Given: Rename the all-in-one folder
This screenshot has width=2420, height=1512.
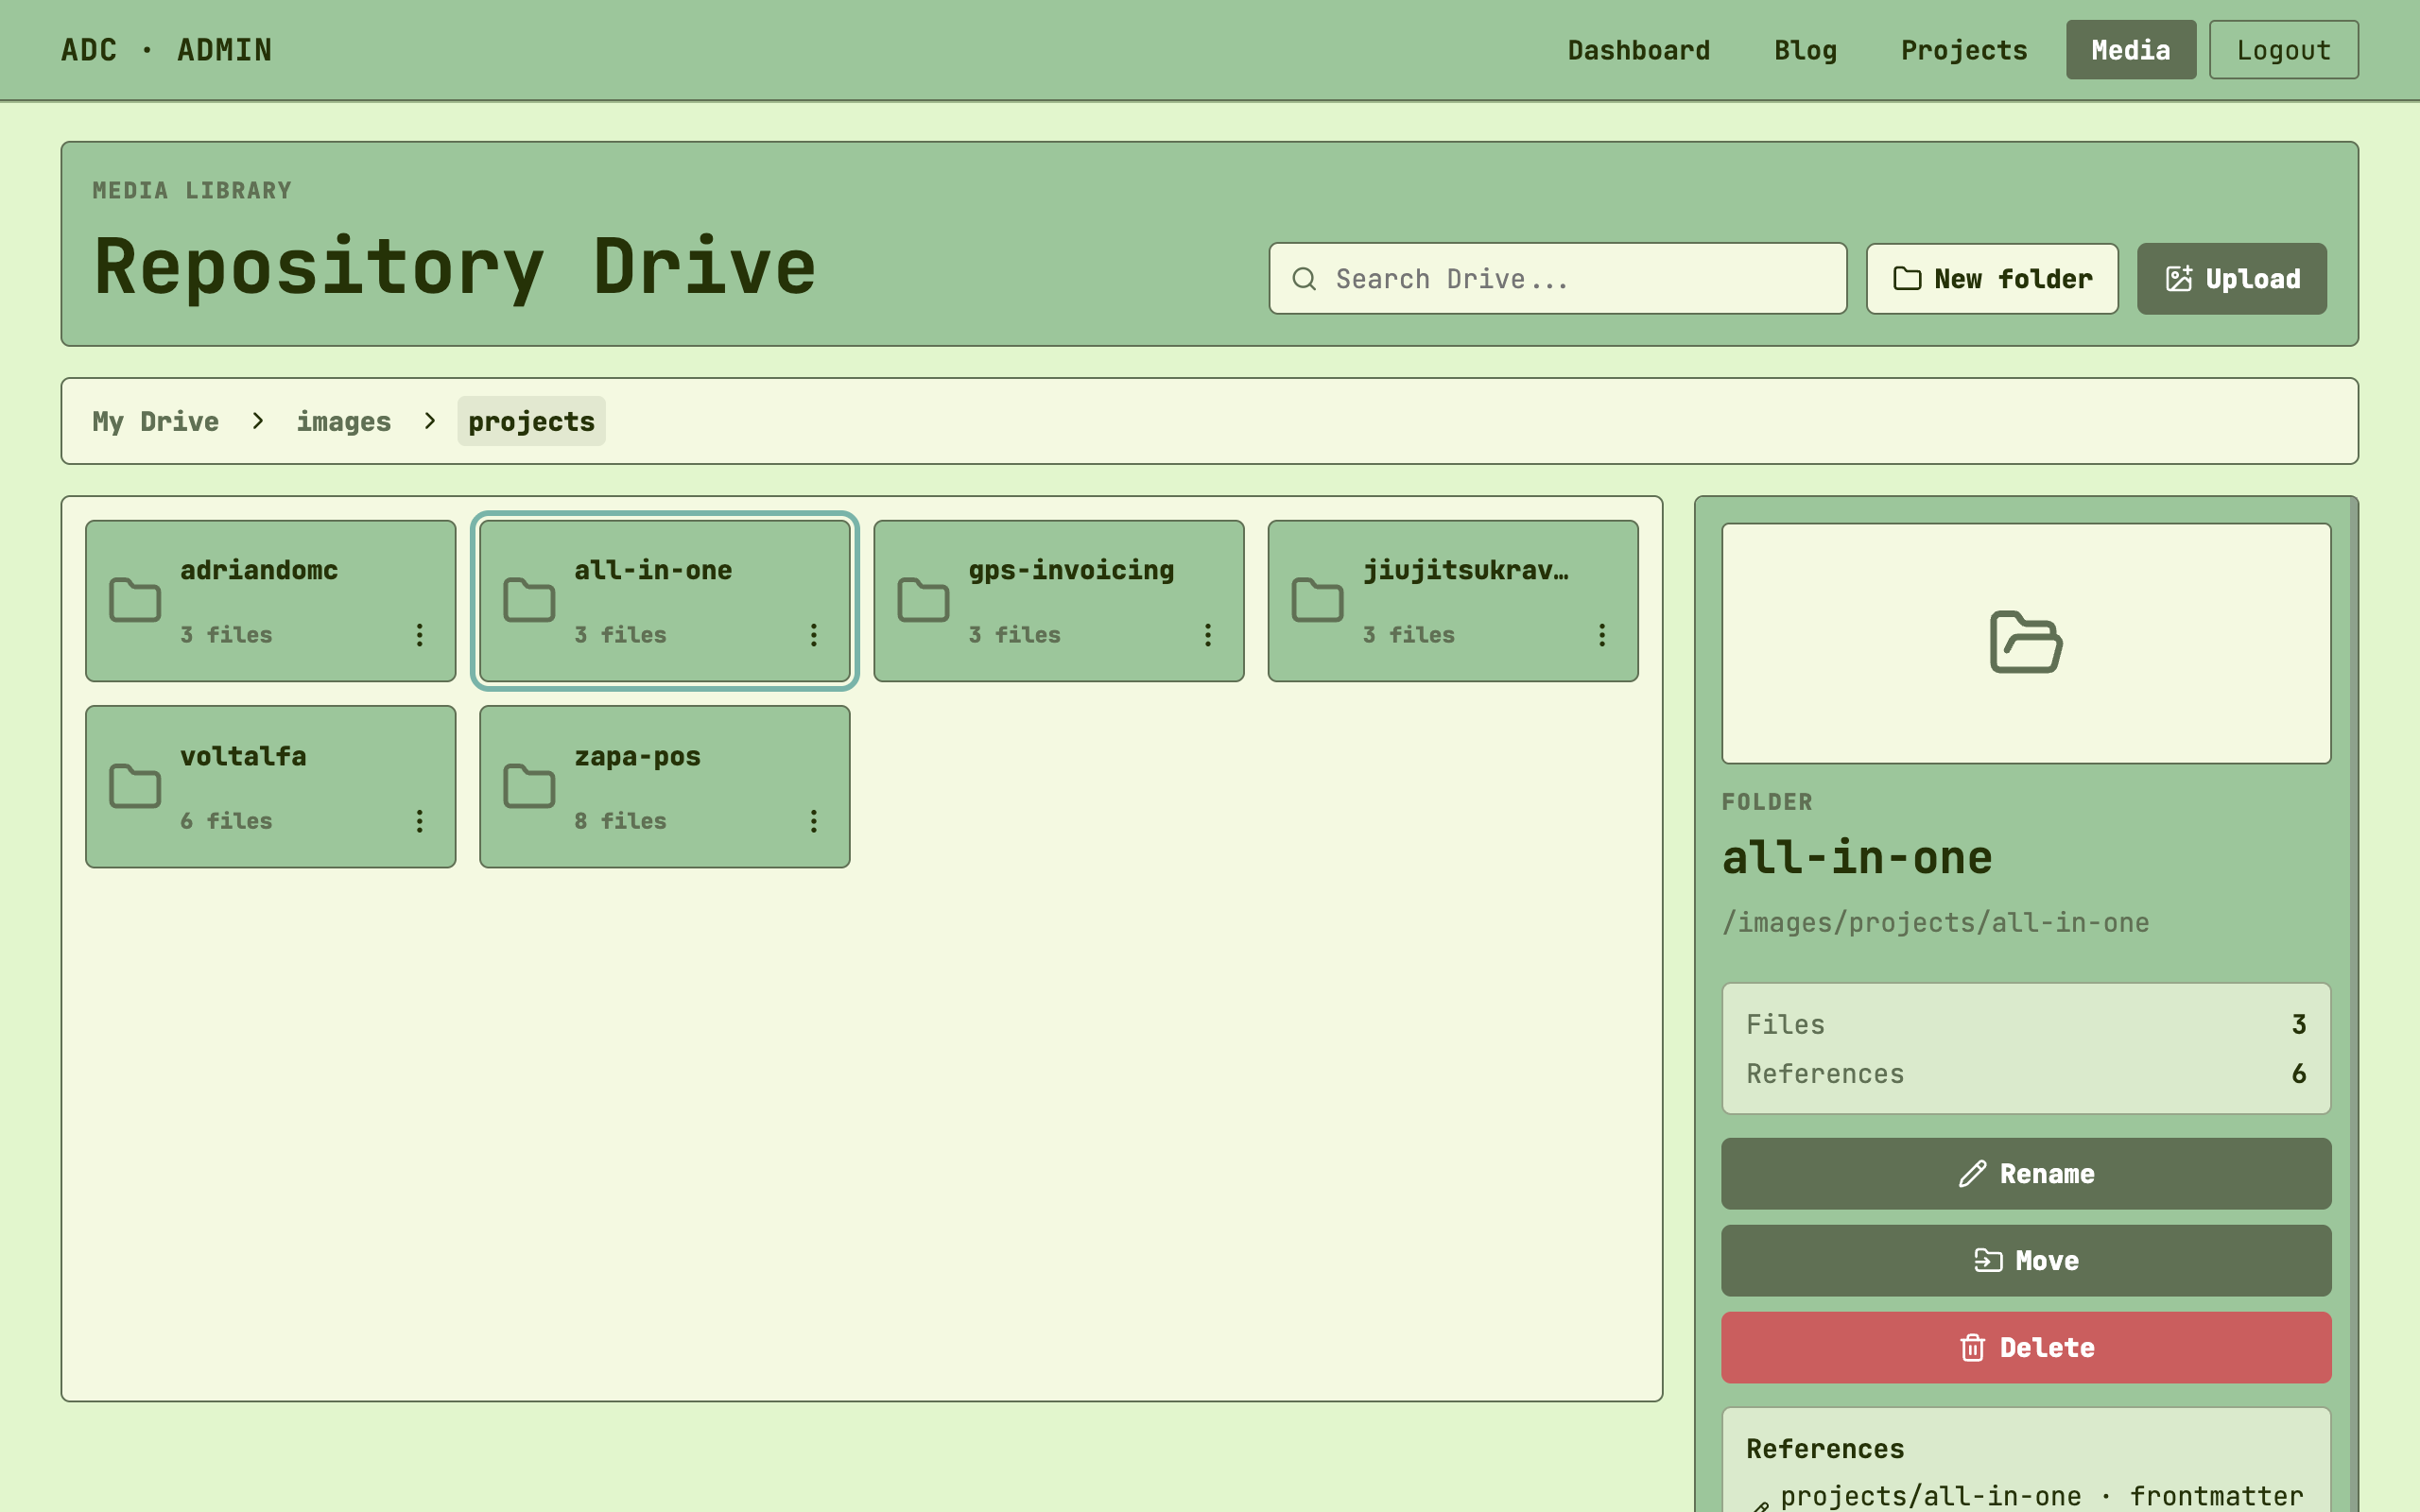Looking at the screenshot, I should [x=2026, y=1173].
